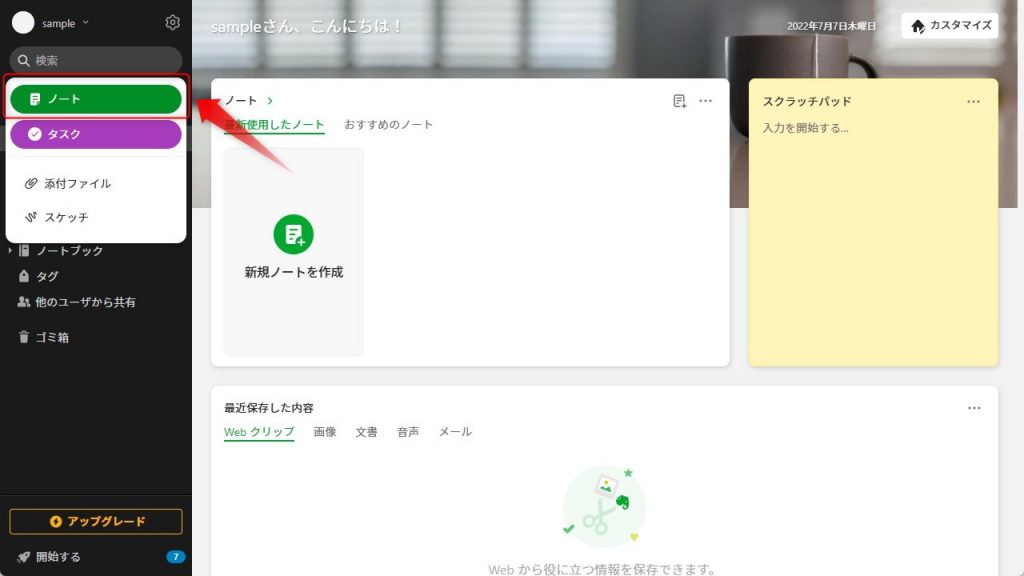This screenshot has height=576, width=1024.
Task: Create a new ノート from the green button
Action: point(95,99)
